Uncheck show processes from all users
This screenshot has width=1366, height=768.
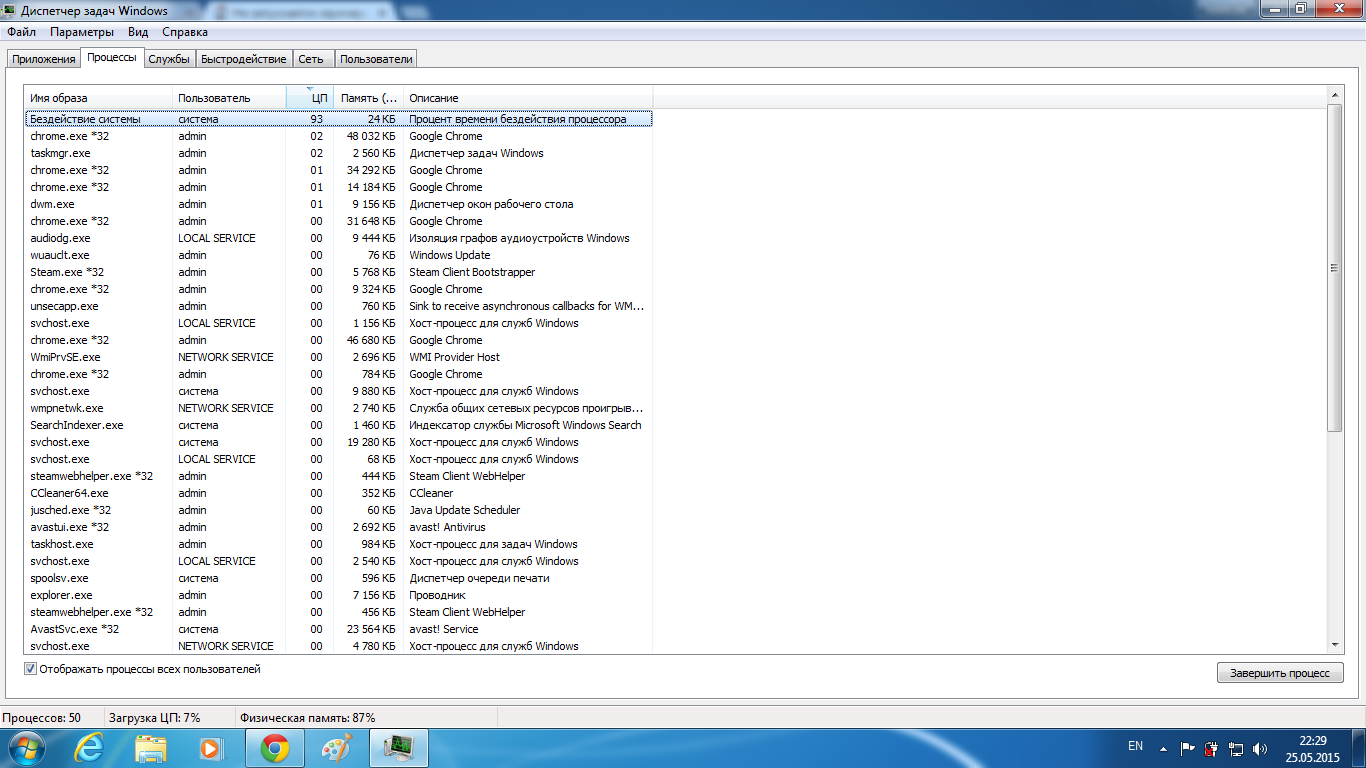click(30, 669)
